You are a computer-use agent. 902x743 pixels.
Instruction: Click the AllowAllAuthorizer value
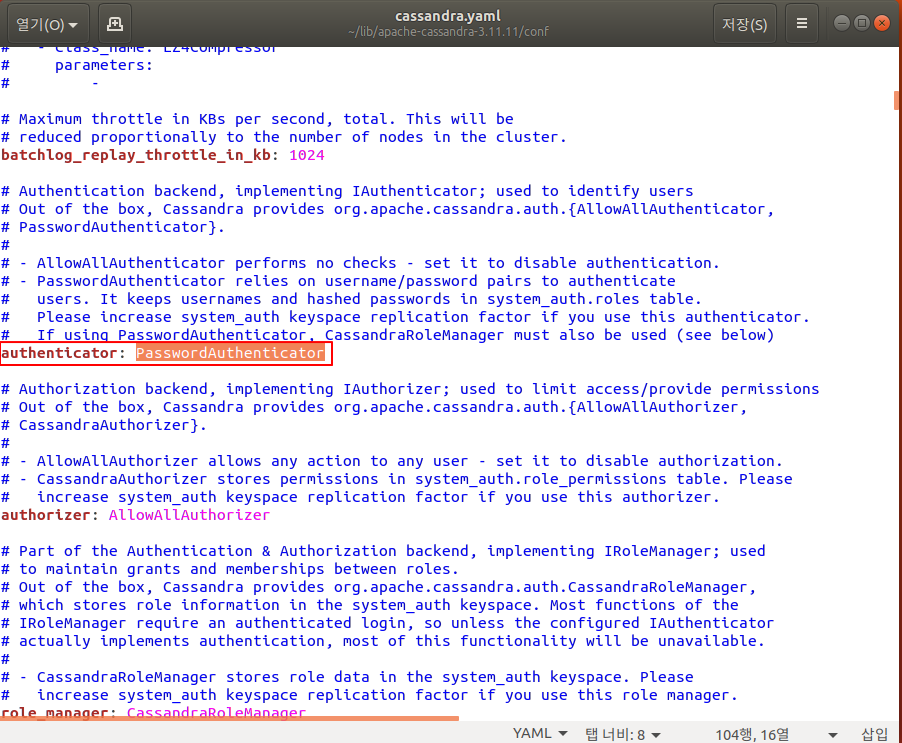pos(189,515)
